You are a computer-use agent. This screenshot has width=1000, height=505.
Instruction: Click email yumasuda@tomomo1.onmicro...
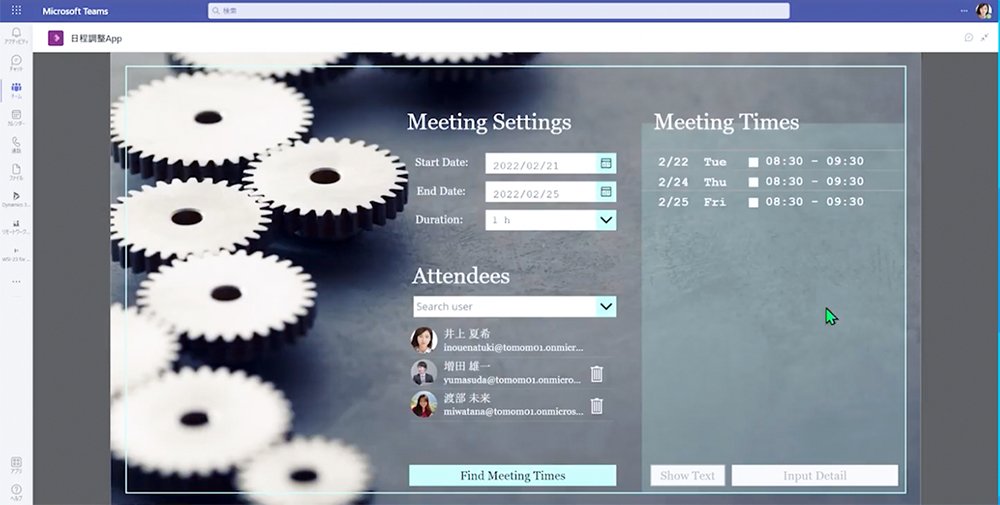click(x=512, y=380)
